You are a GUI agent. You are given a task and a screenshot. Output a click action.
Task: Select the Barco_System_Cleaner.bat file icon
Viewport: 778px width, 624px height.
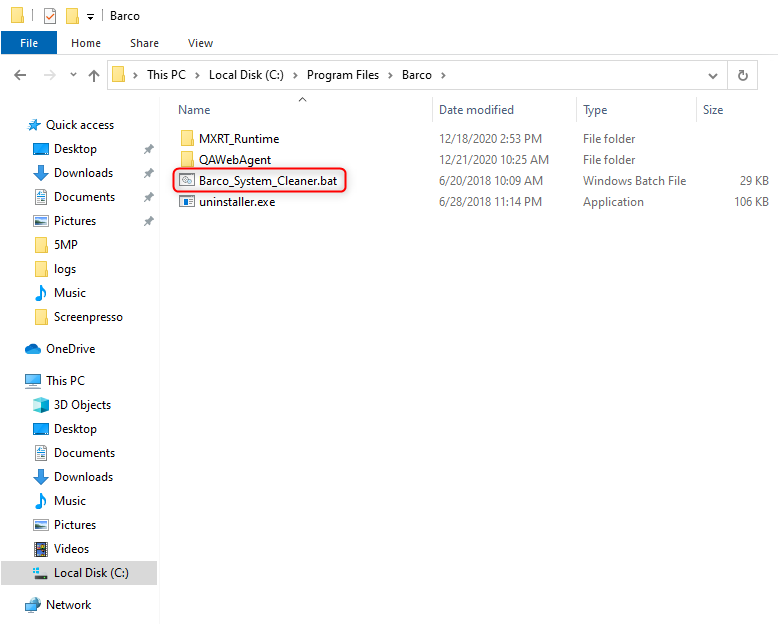187,180
